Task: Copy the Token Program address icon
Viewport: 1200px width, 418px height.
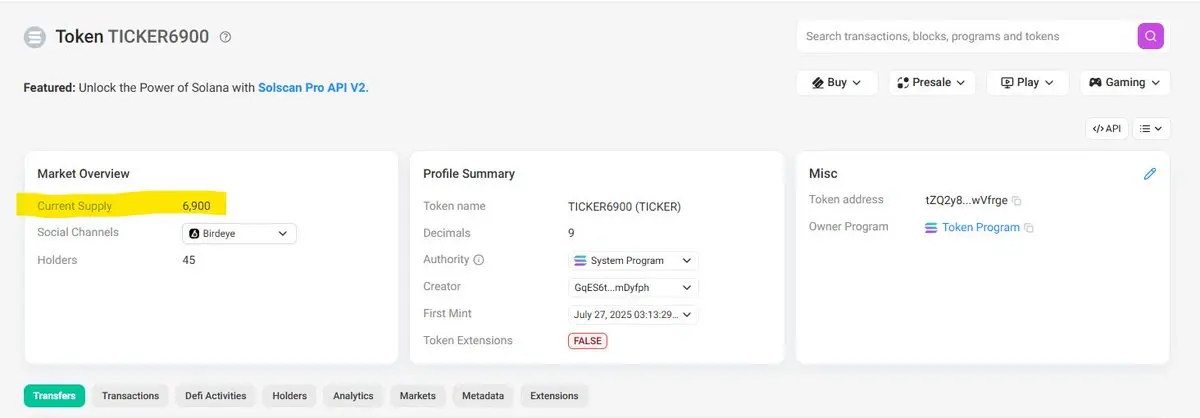Action: (1029, 228)
